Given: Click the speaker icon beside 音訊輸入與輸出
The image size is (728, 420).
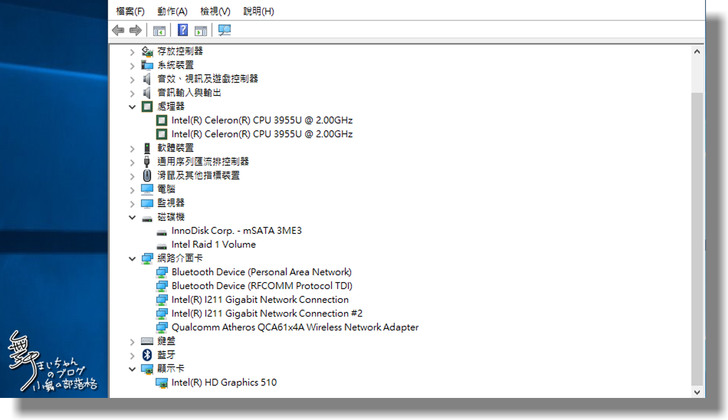Looking at the screenshot, I should point(147,93).
